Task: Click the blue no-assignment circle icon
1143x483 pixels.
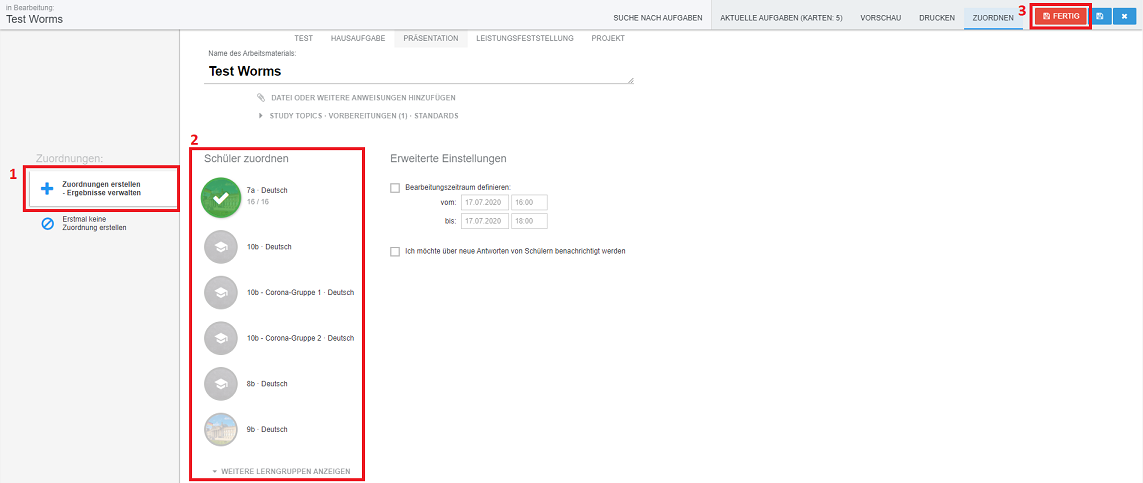Action: [47, 223]
